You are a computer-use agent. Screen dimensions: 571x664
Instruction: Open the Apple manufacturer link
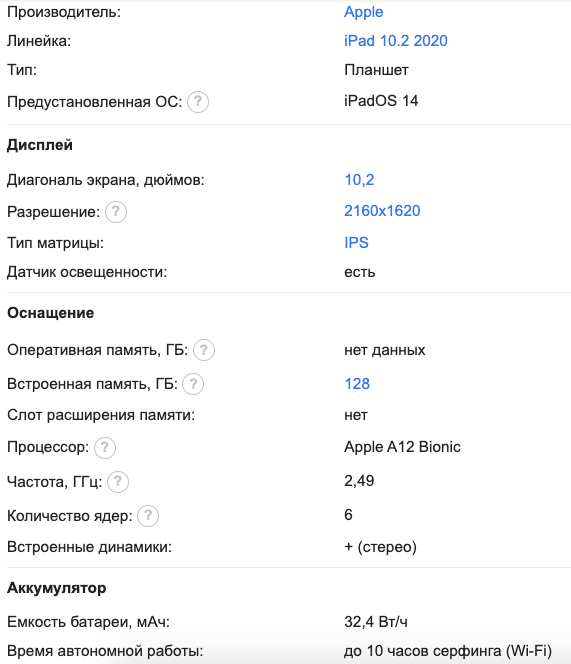[x=363, y=12]
